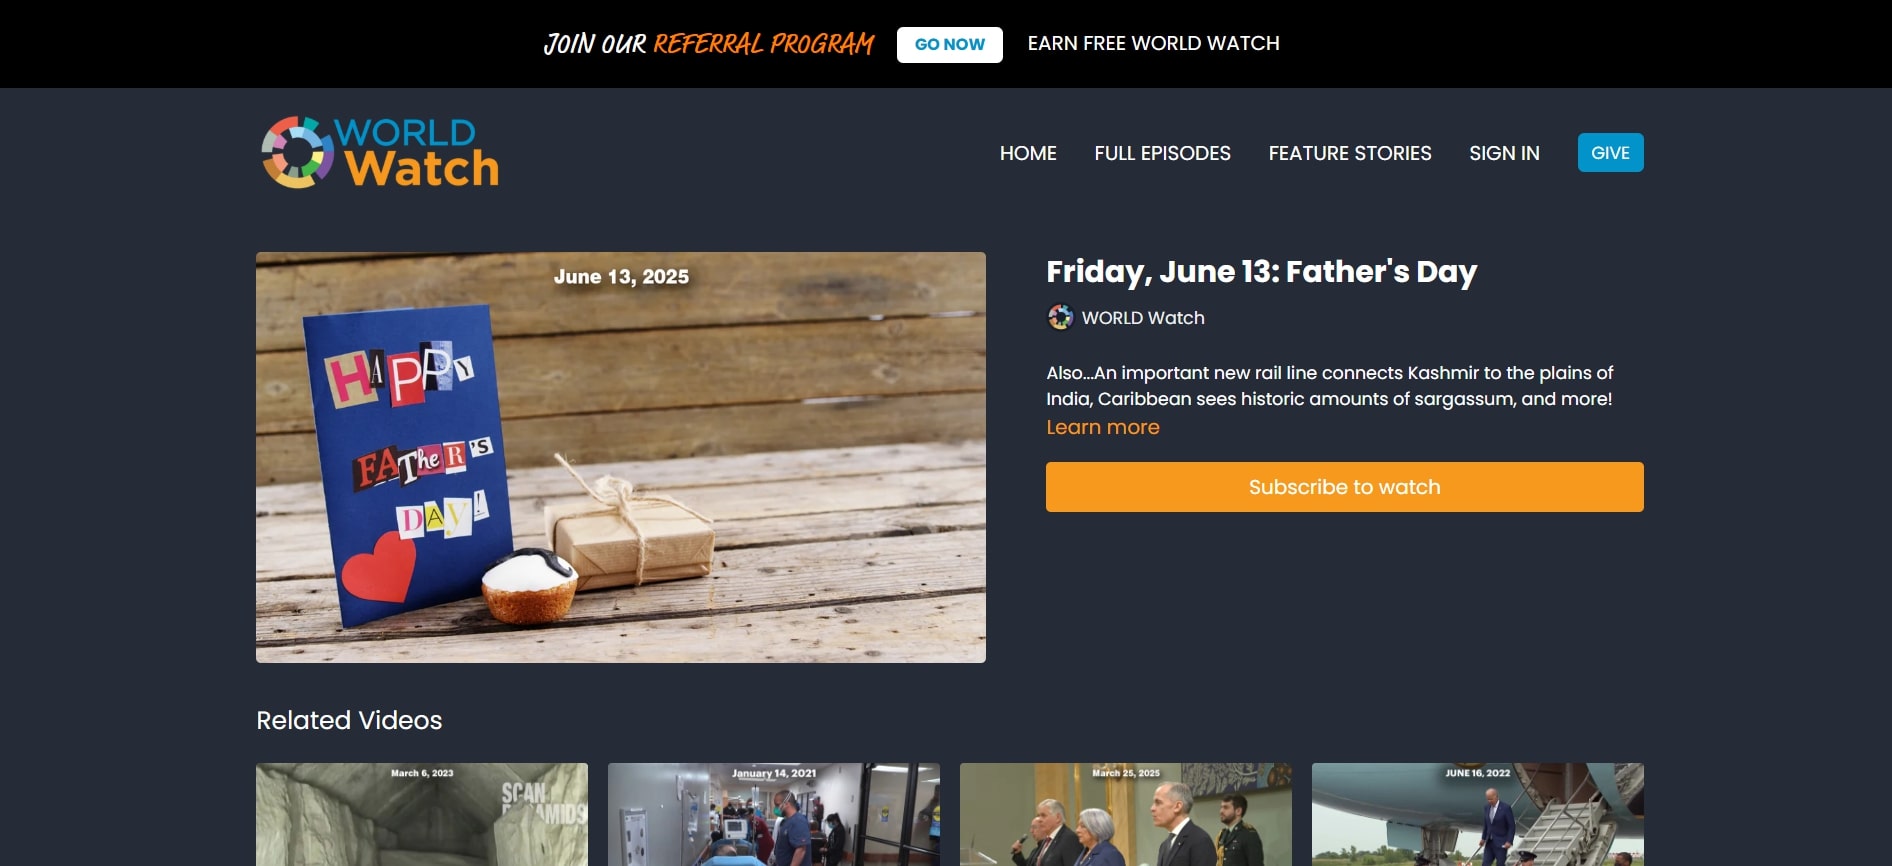Open FEATURE STORIES section
Screen dimensions: 1892x866
tap(1350, 153)
